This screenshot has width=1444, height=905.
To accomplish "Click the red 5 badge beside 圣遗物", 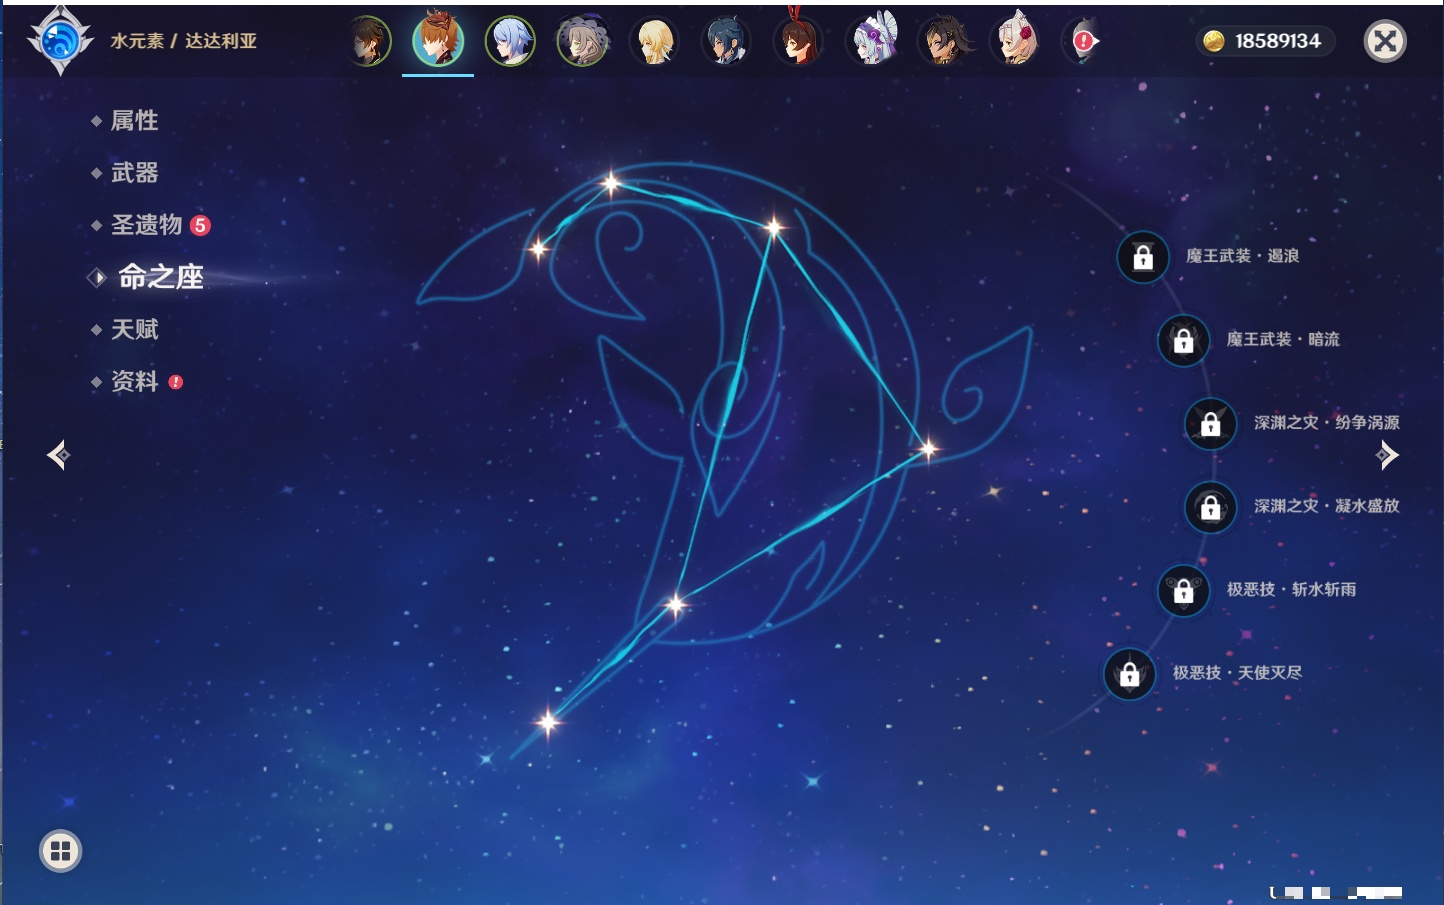I will coord(200,225).
